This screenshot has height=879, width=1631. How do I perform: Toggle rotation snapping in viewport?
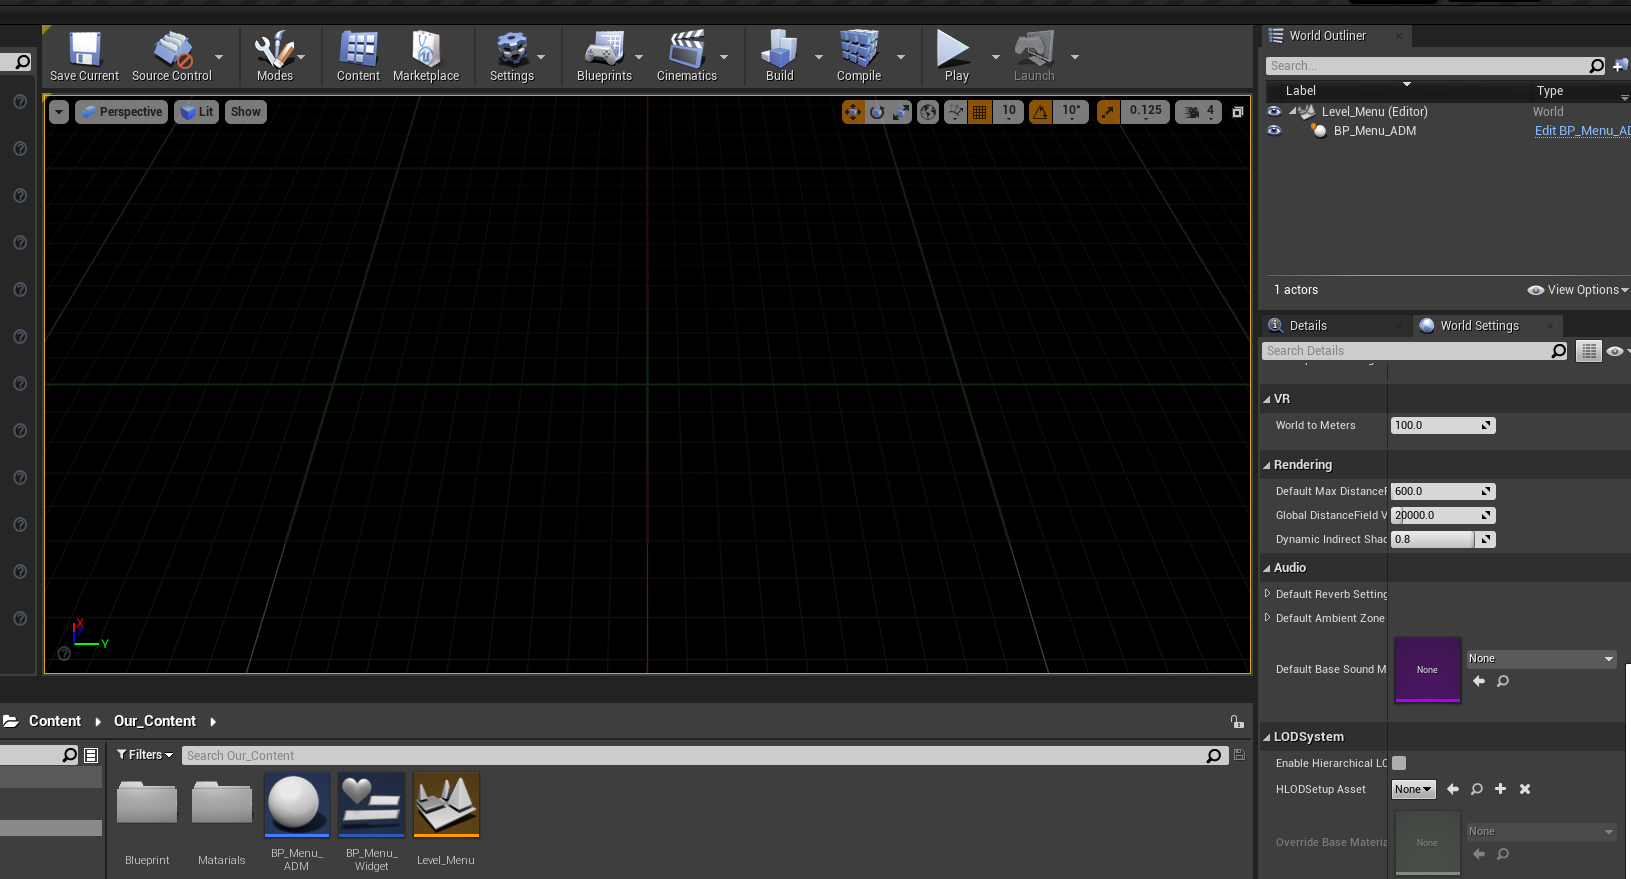(1041, 112)
